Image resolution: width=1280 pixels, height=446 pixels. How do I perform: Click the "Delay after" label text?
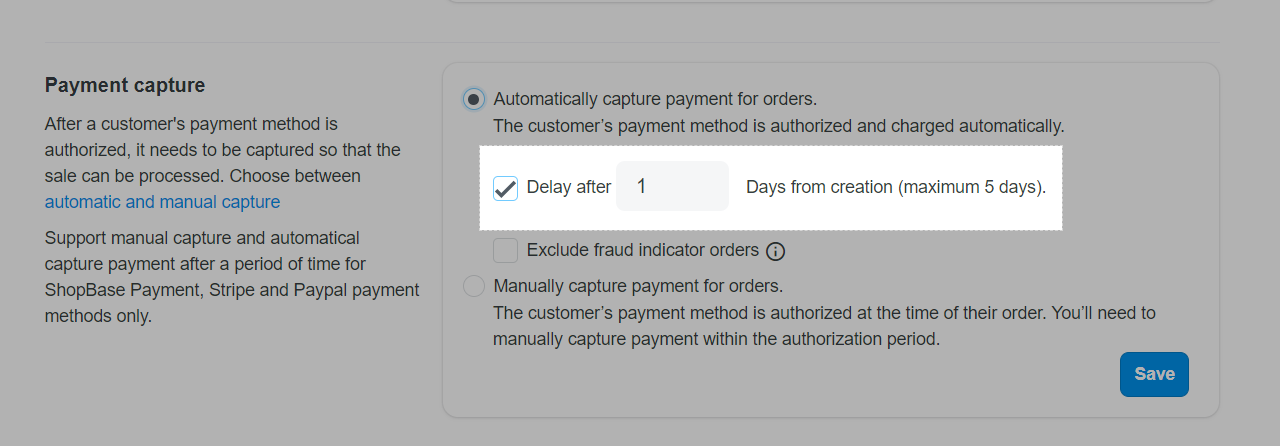[568, 187]
